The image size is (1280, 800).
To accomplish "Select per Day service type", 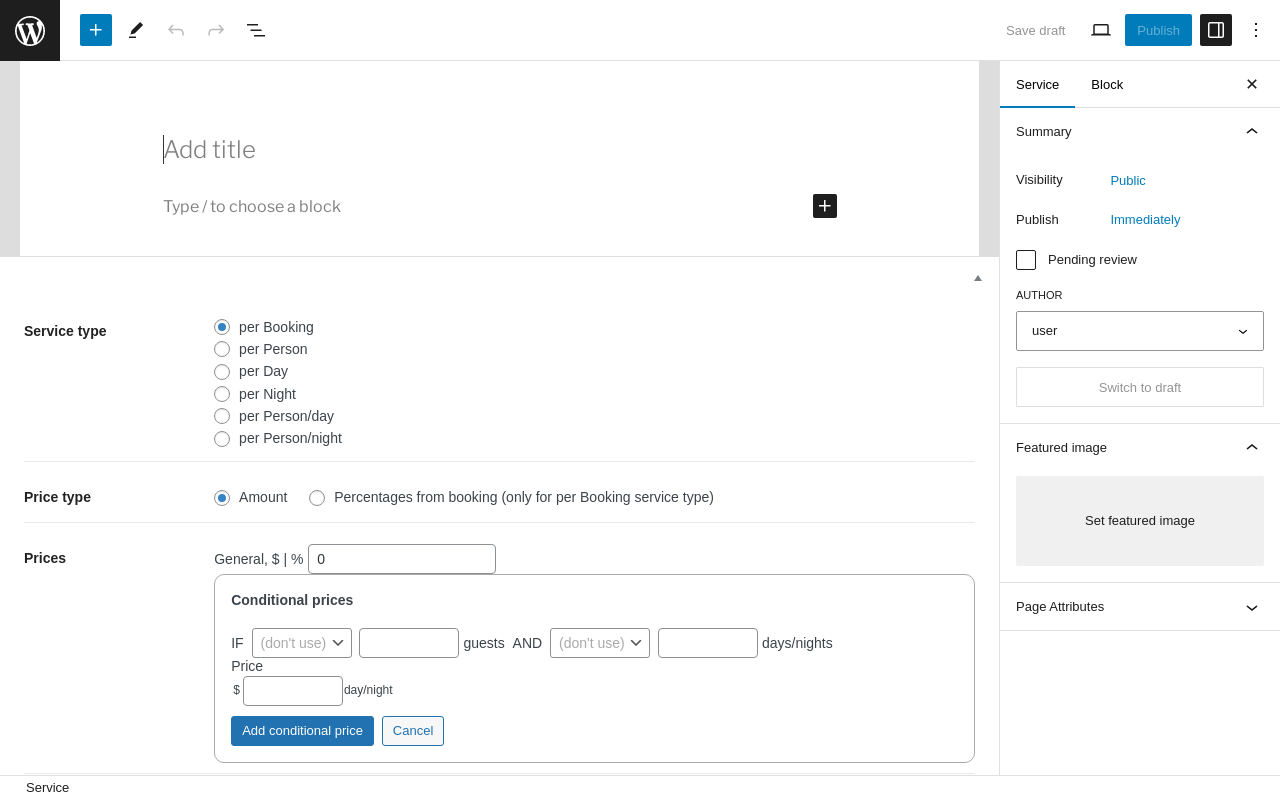I will pos(222,372).
